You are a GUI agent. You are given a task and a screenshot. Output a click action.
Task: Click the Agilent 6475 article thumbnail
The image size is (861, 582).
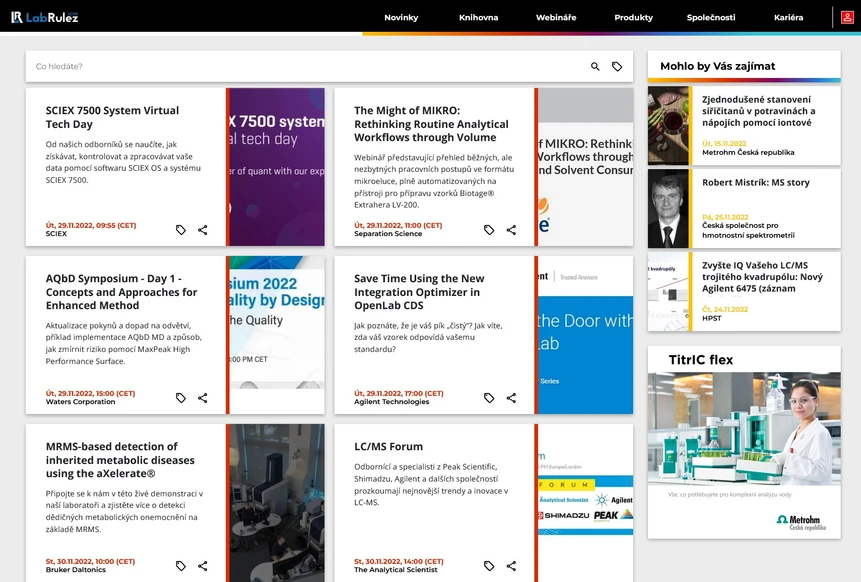(x=668, y=292)
